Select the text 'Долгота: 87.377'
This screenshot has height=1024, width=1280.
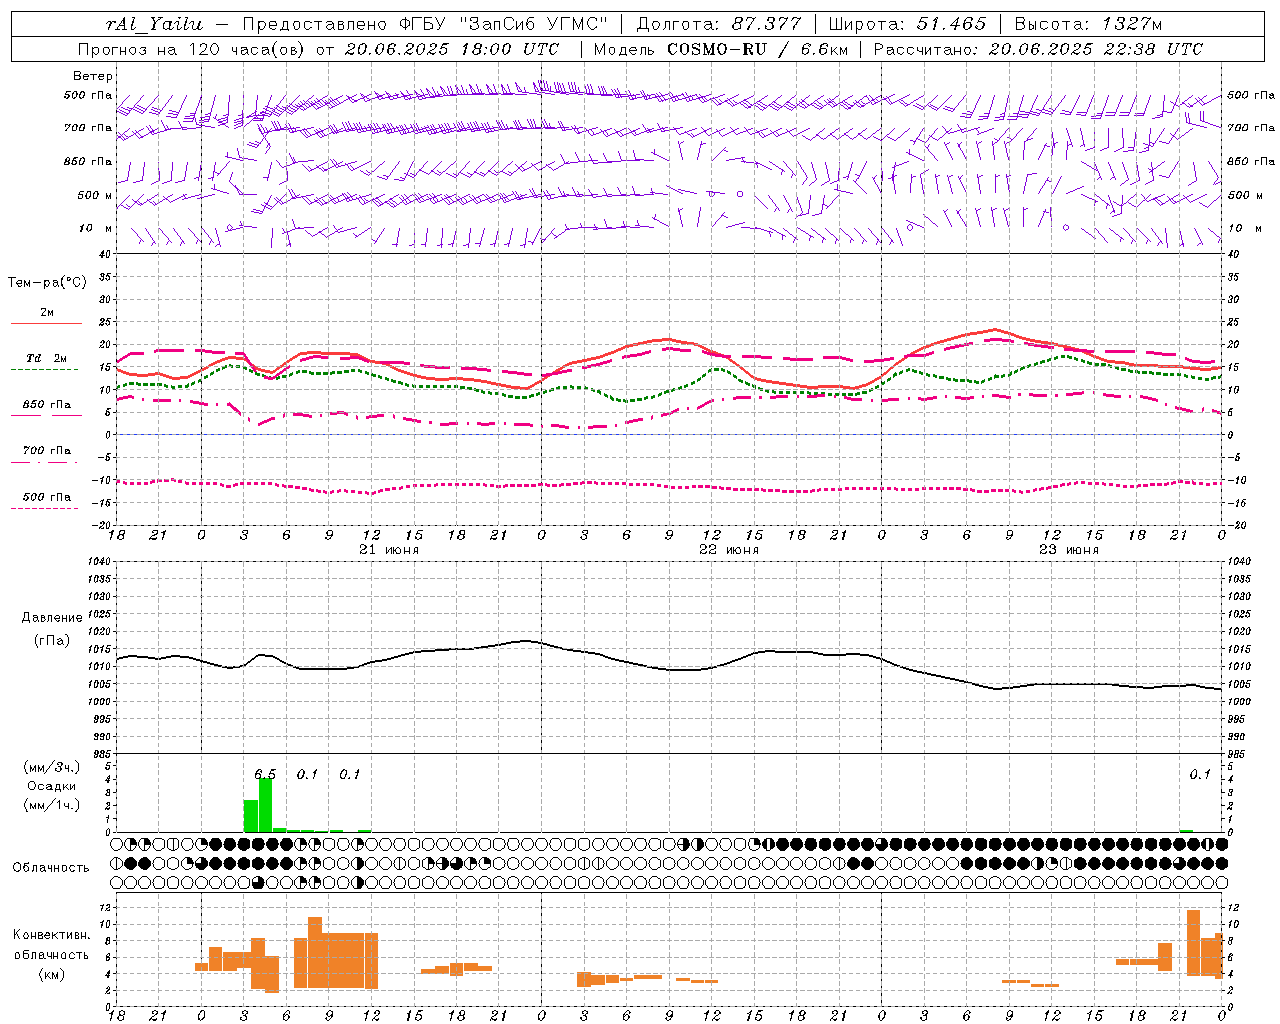tap(719, 24)
